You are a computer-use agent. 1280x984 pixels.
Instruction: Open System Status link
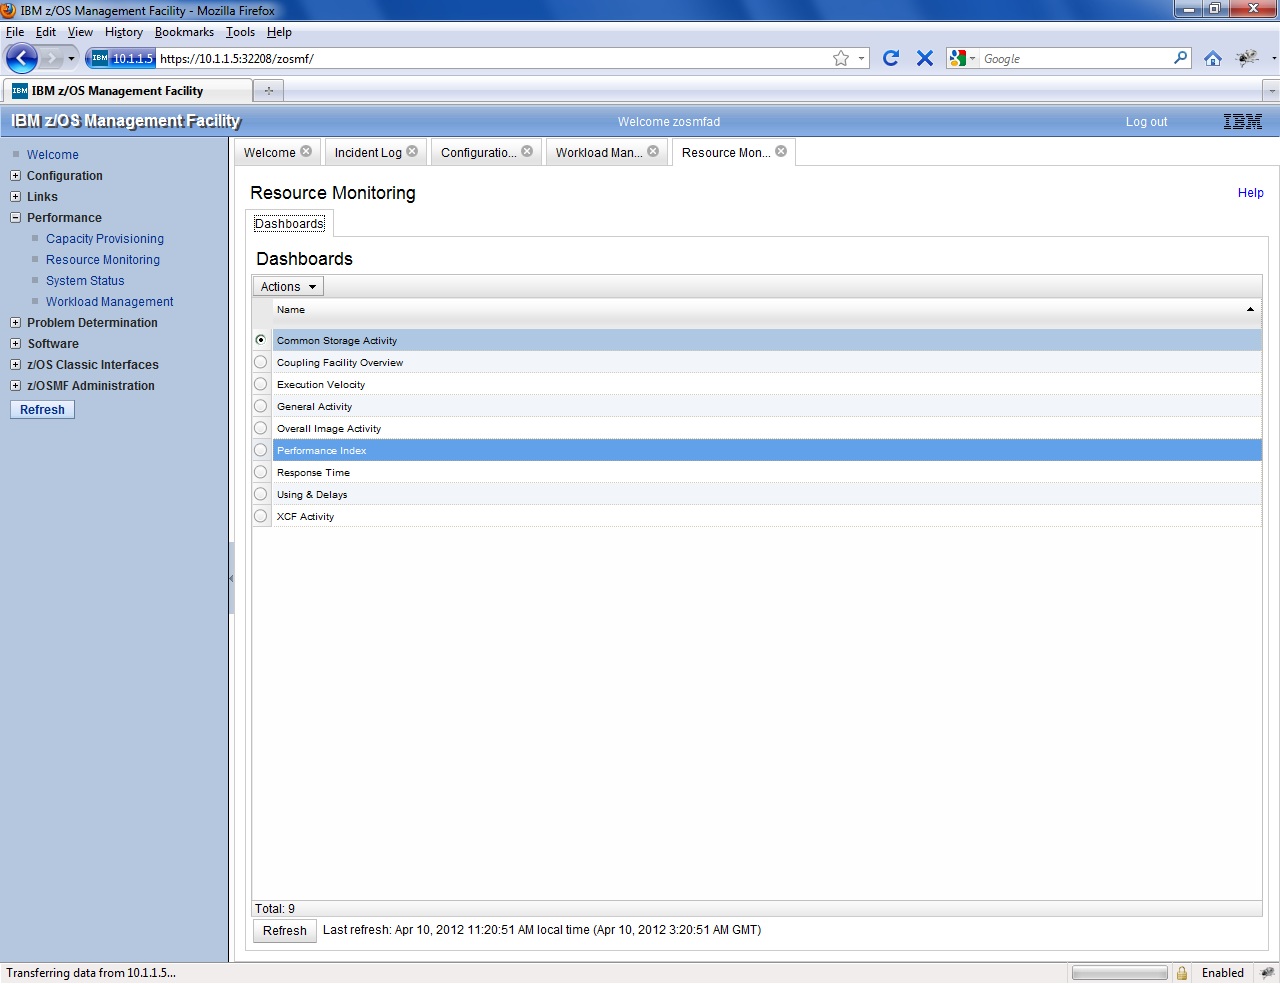85,281
